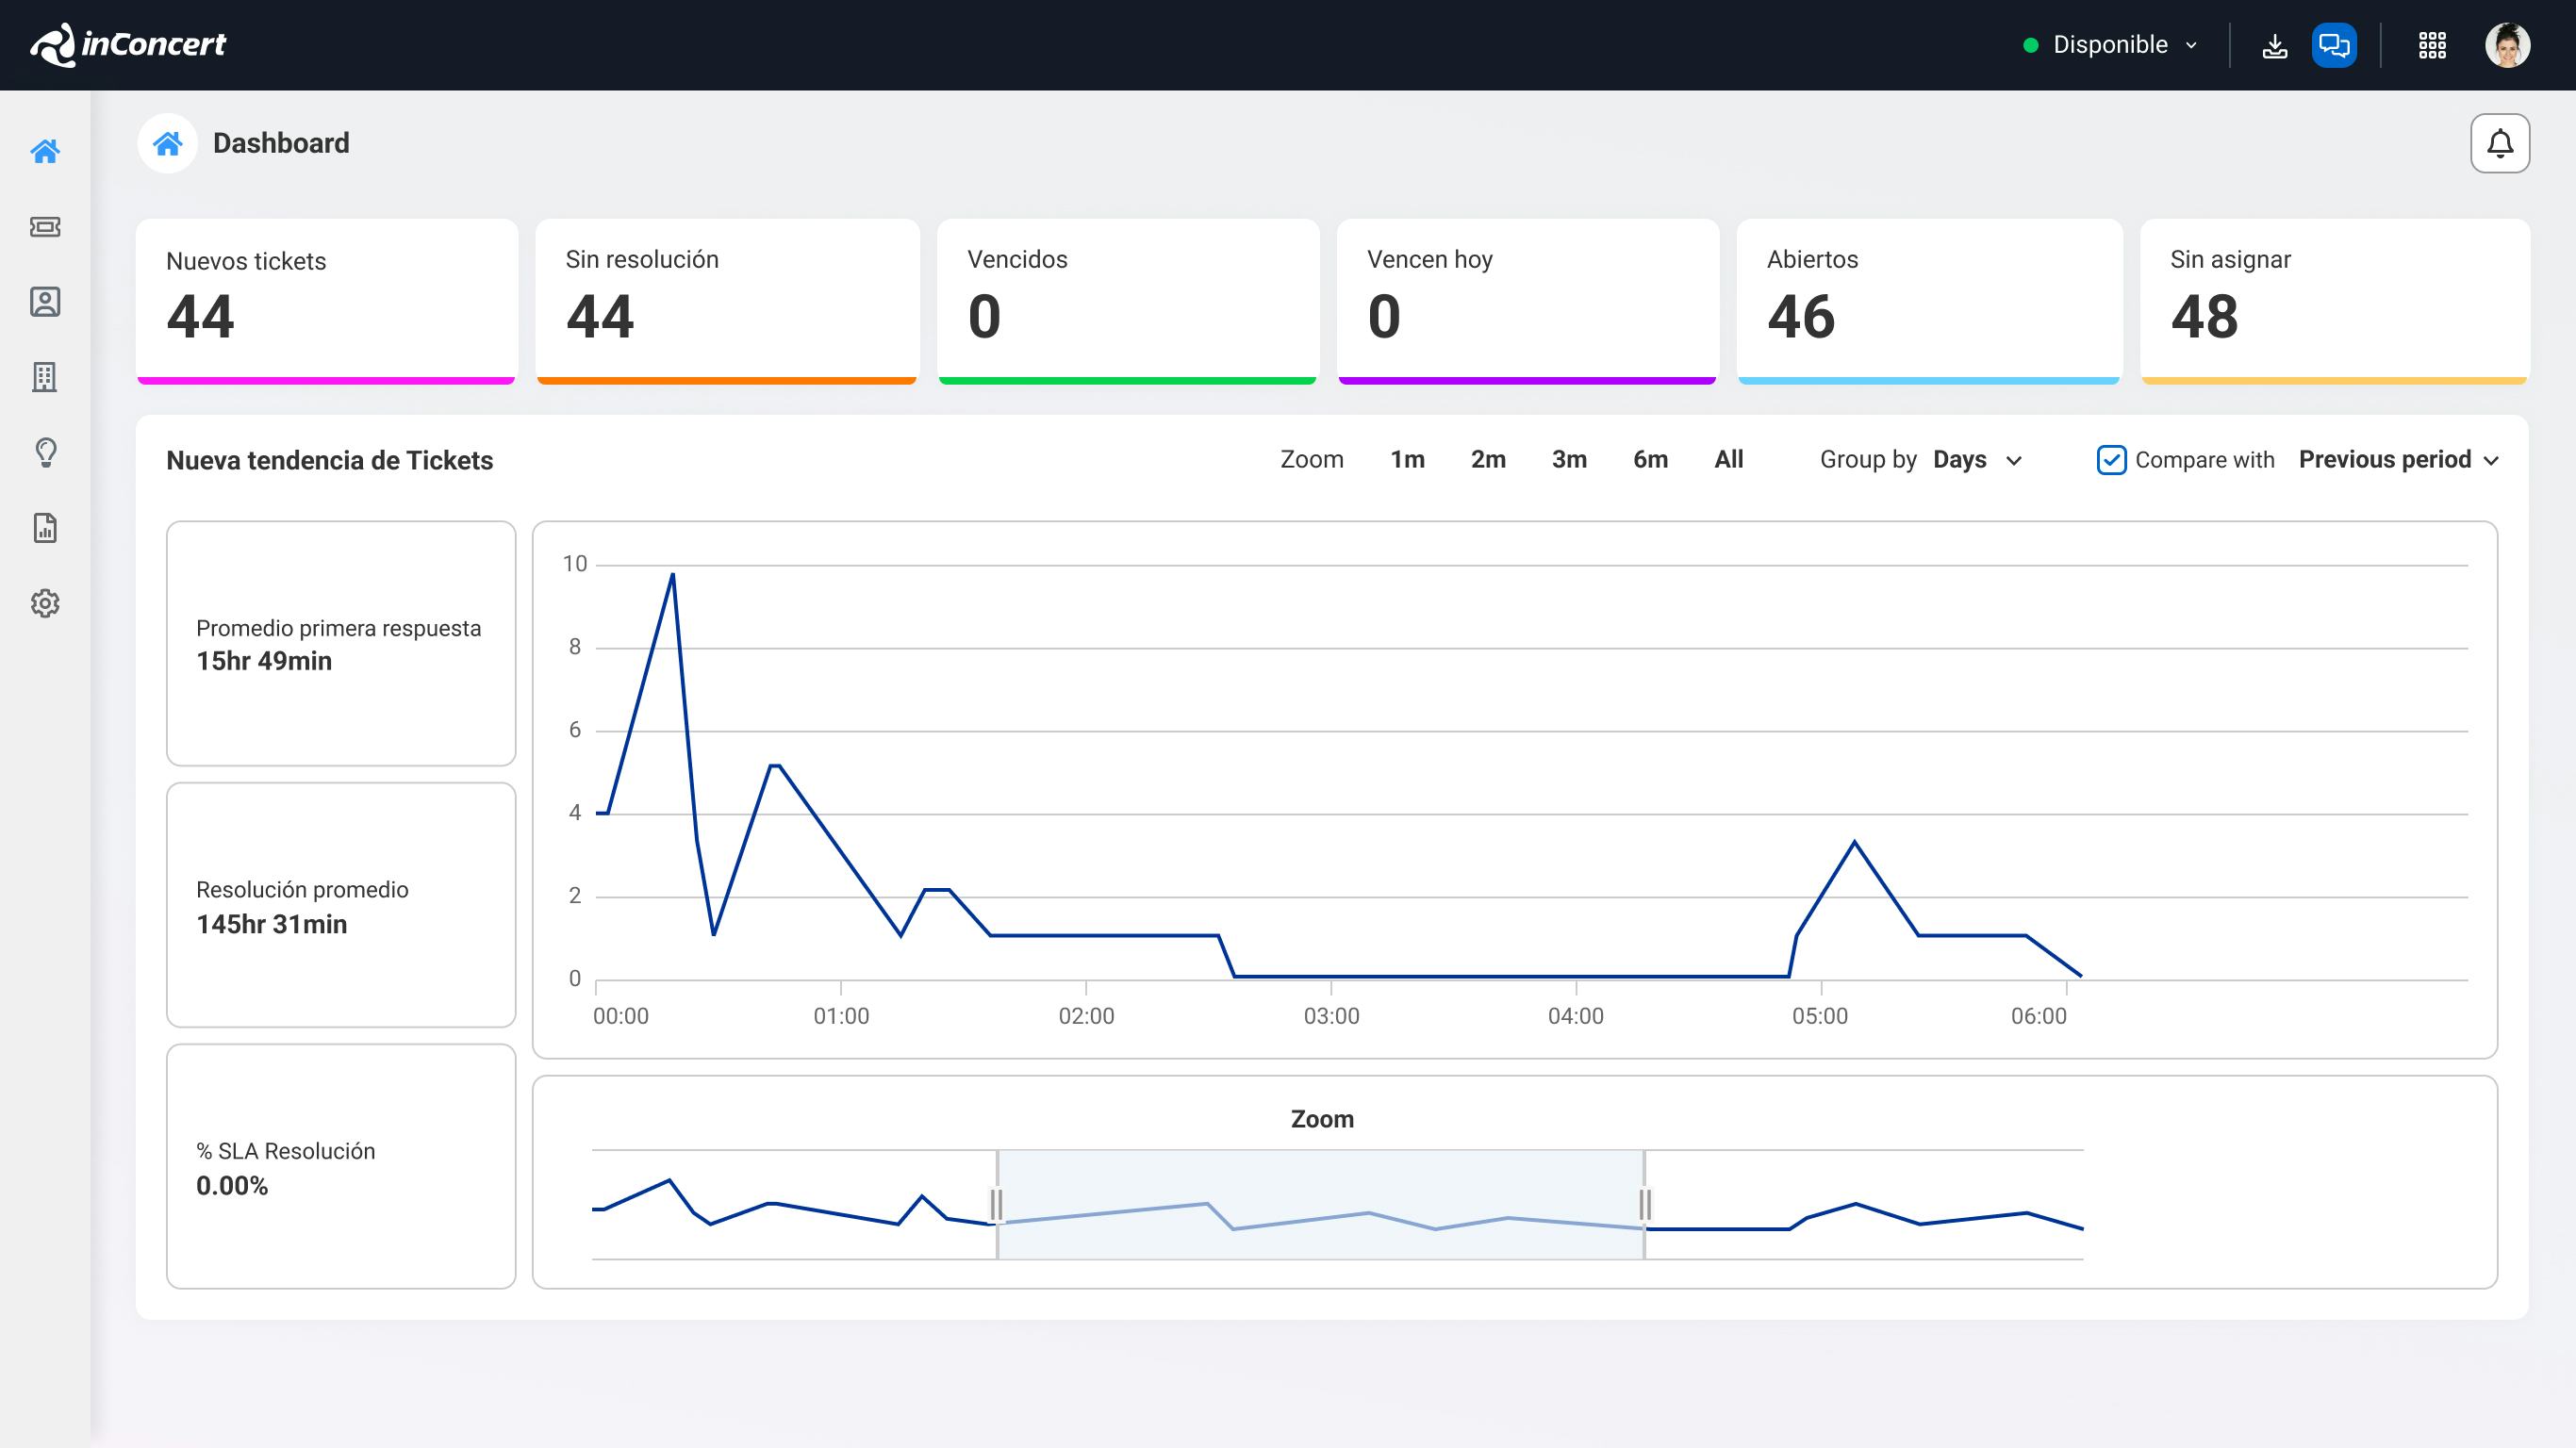Open the notifications bell
This screenshot has width=2576, height=1448.
tap(2500, 143)
